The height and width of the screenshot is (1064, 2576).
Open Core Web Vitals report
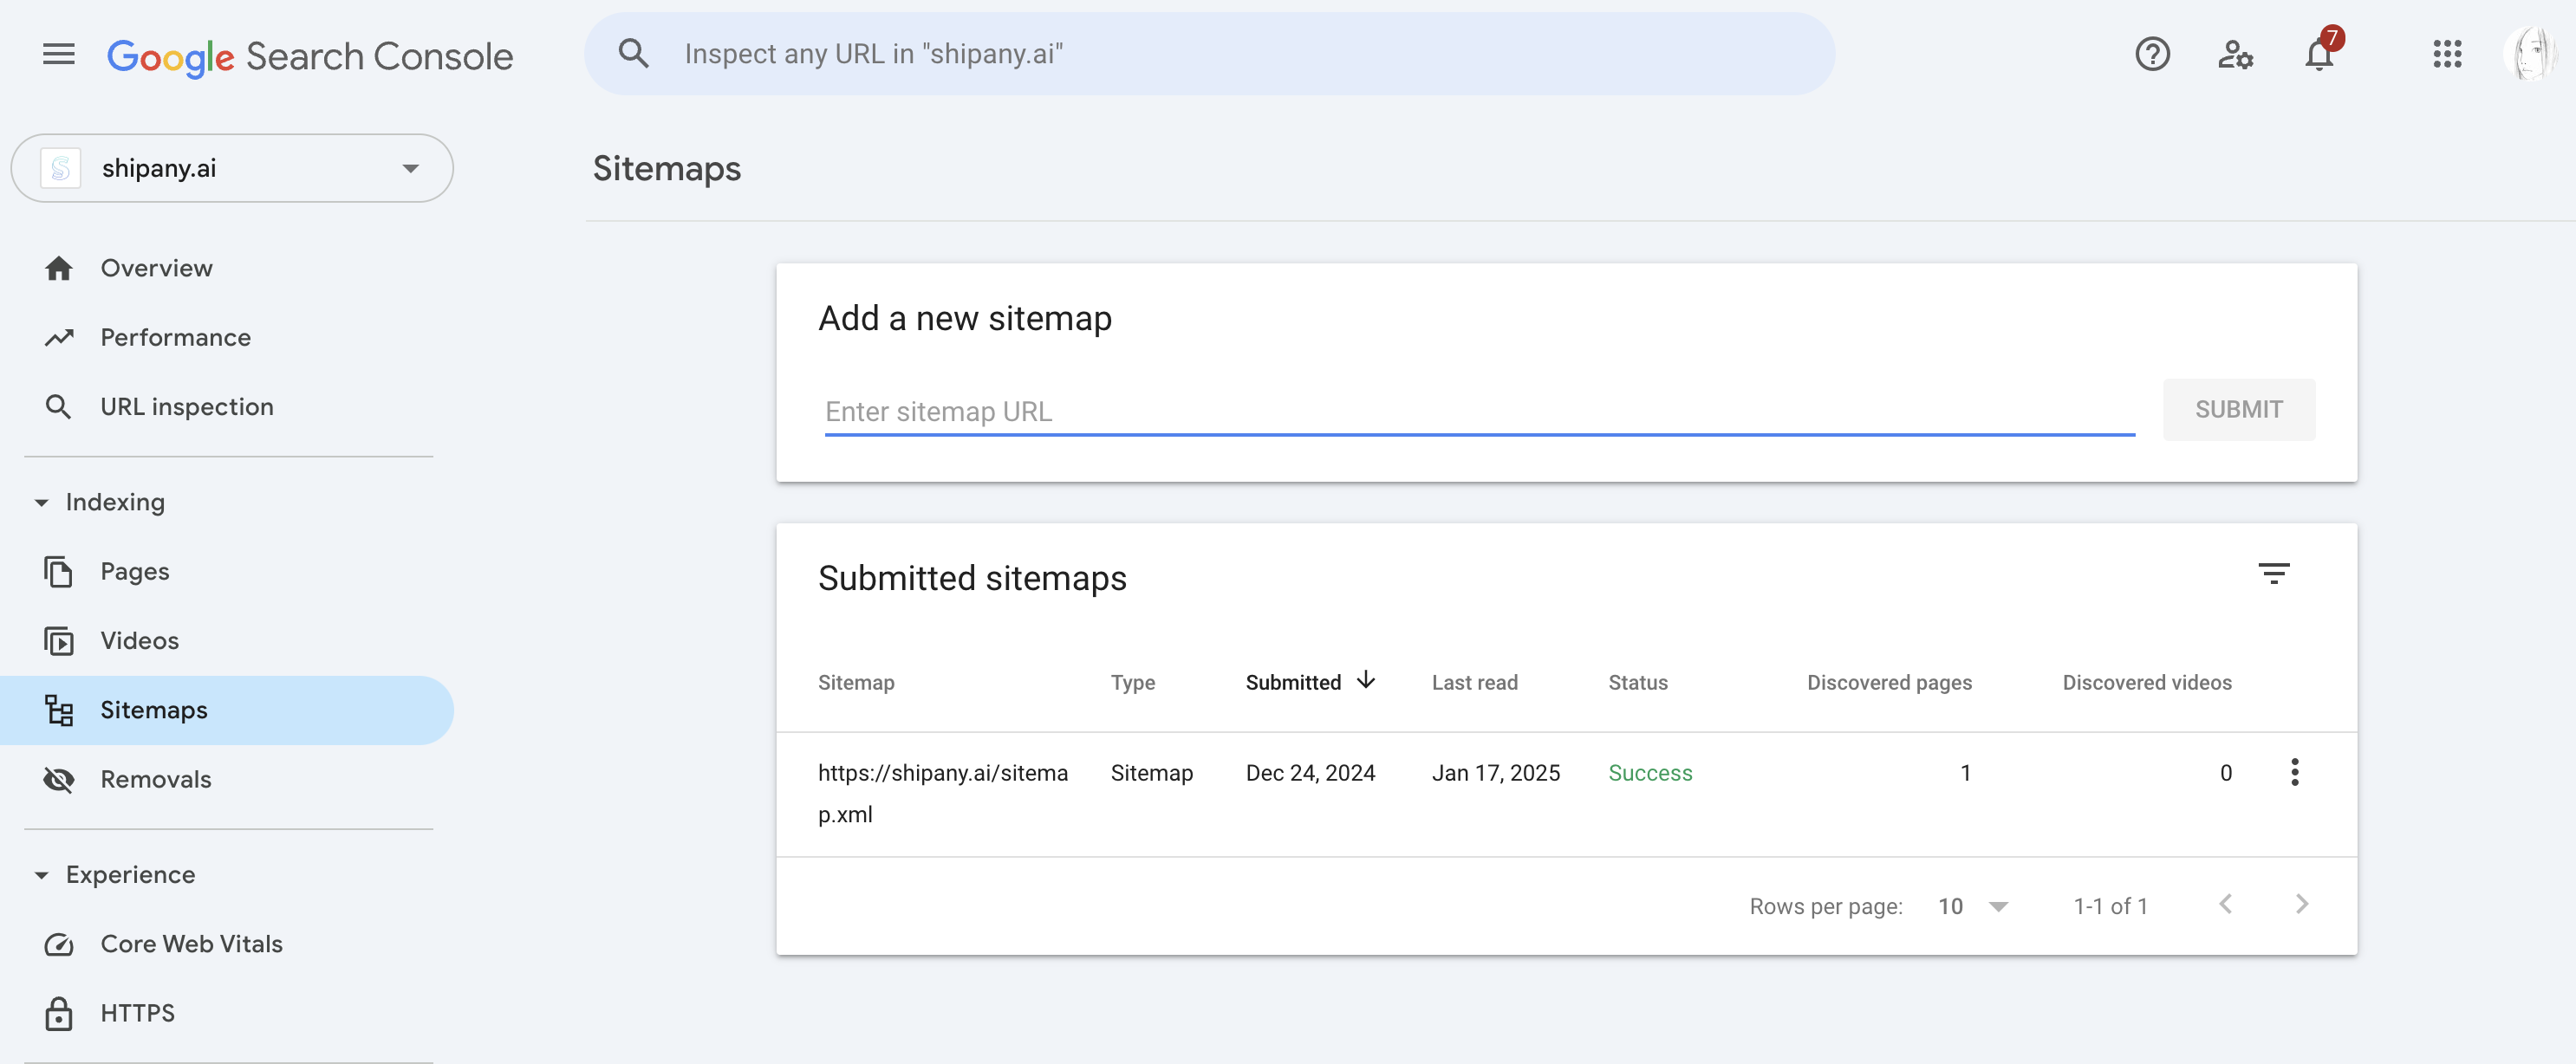[191, 944]
